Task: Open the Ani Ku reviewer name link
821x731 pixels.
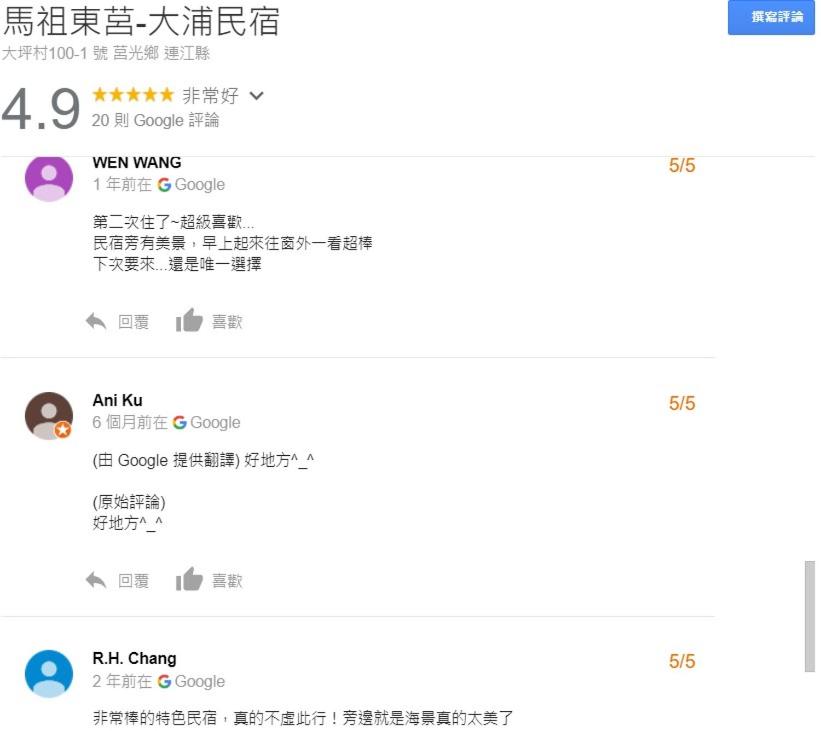Action: pos(117,401)
